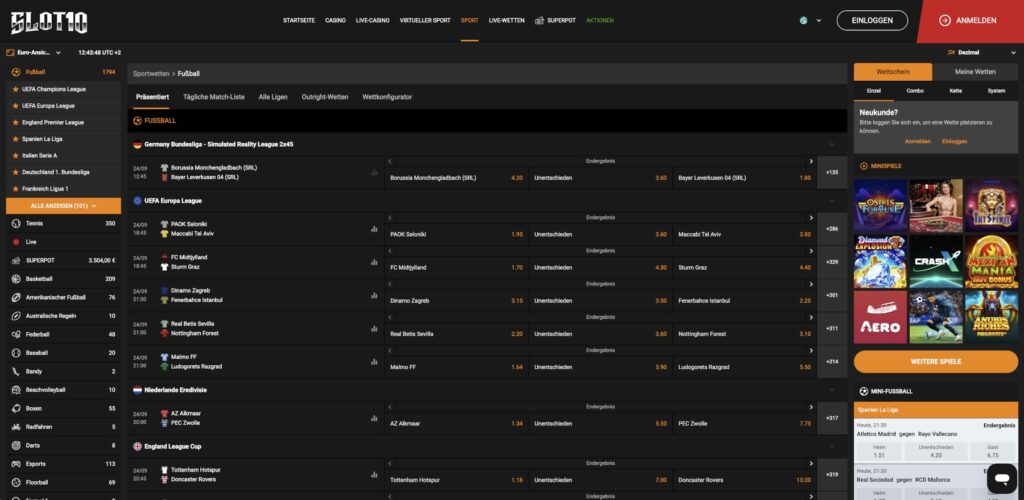Open LIVE-WETTEN menu item
The width and height of the screenshot is (1024, 500).
pyautogui.click(x=506, y=20)
